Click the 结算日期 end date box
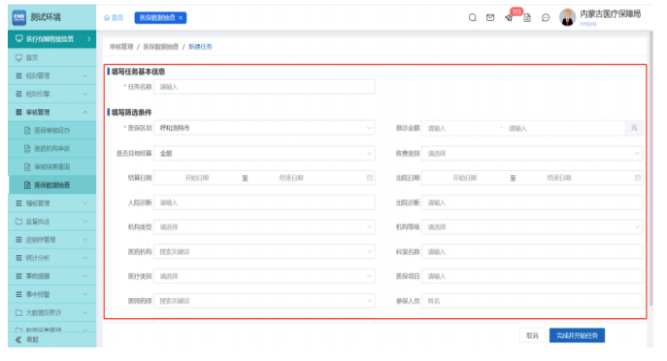This screenshot has width=667, height=361. (291, 178)
